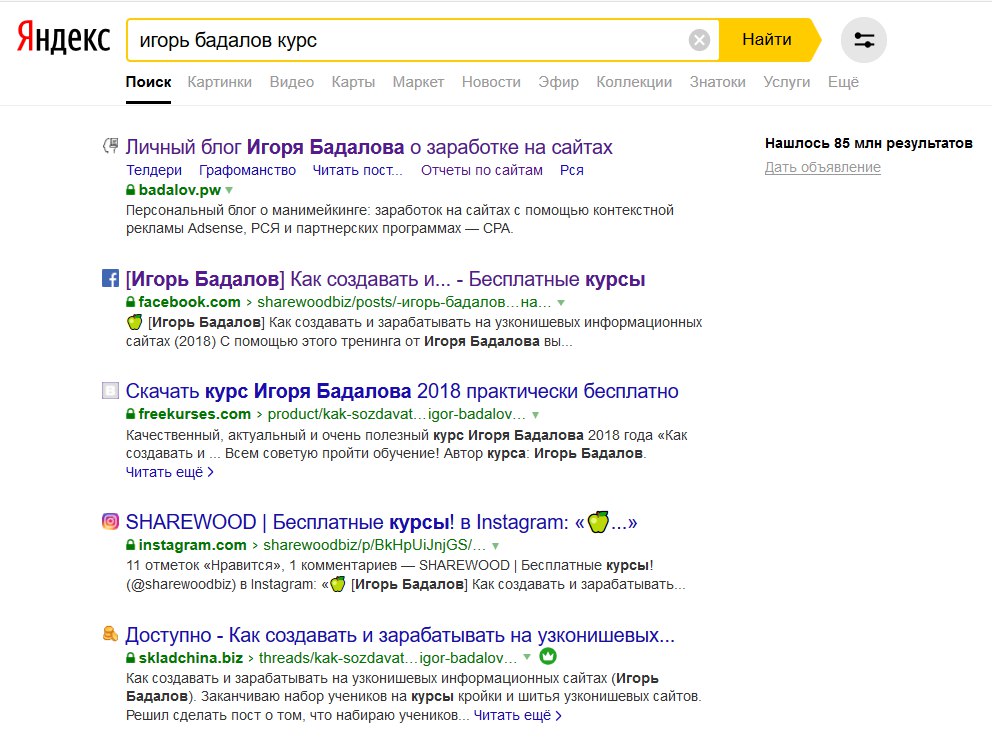
Task: Open 'SHAREWOOD | Бесплатные курсы! в Instagram' title
Action: tap(381, 522)
